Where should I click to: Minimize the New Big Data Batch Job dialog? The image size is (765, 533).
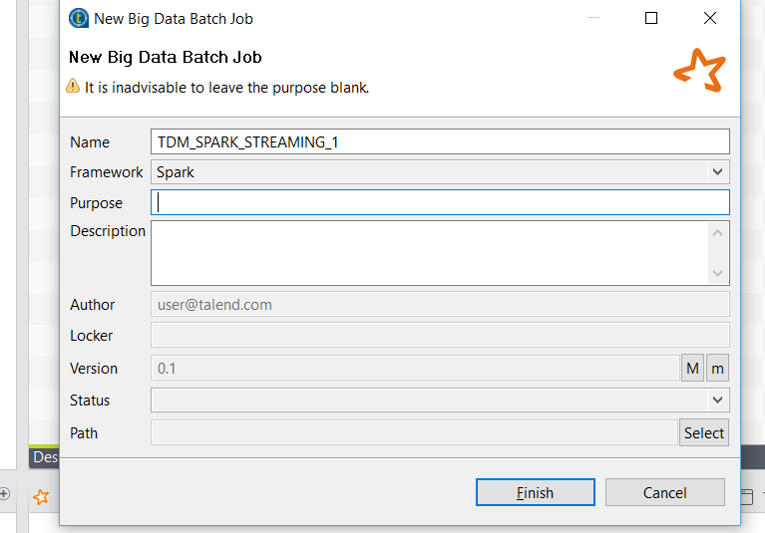click(593, 18)
